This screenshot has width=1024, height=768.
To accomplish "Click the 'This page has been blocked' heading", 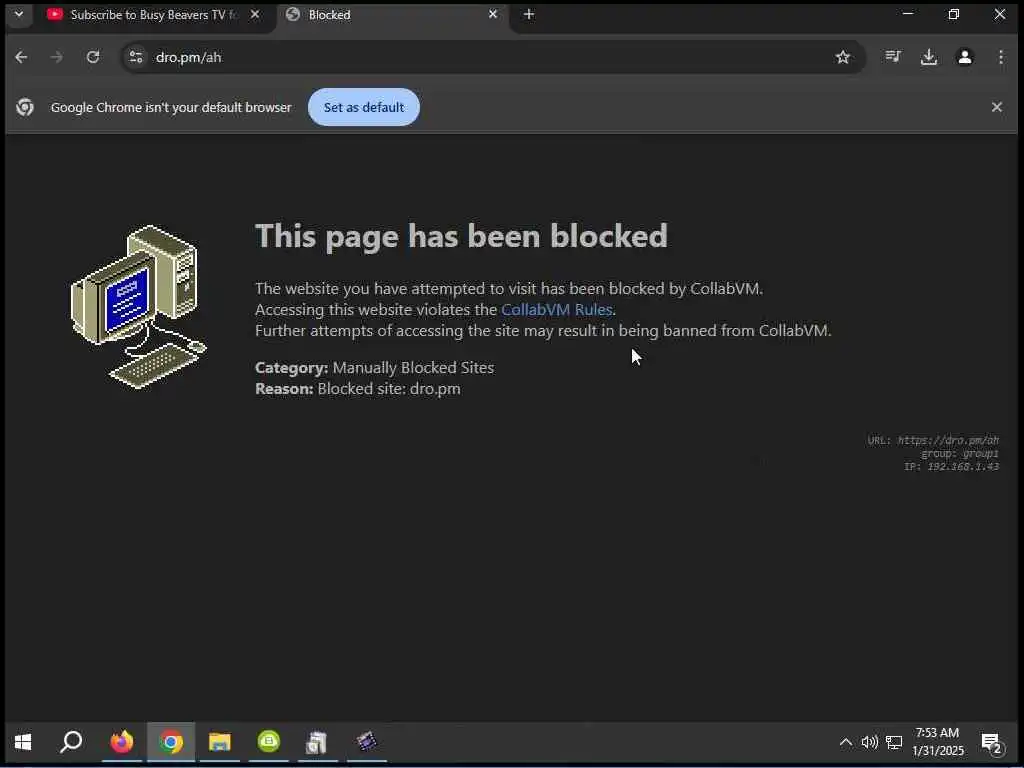I will (x=461, y=236).
